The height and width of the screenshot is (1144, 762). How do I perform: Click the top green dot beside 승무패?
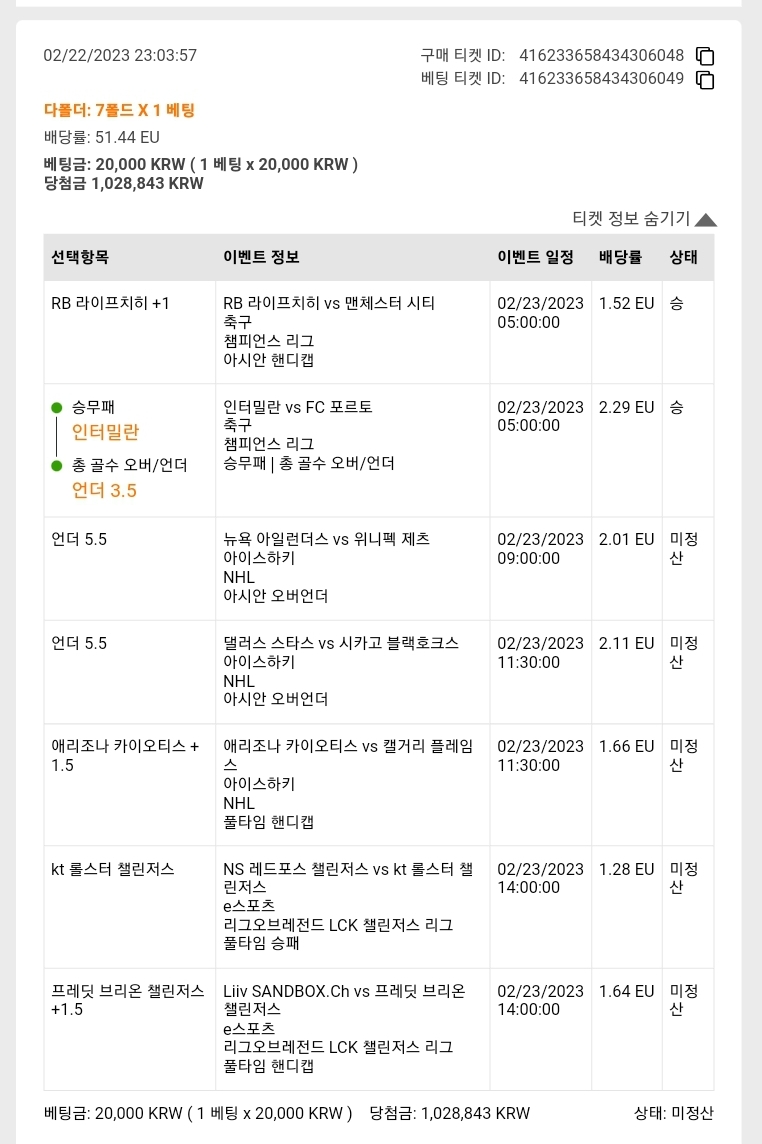point(57,408)
